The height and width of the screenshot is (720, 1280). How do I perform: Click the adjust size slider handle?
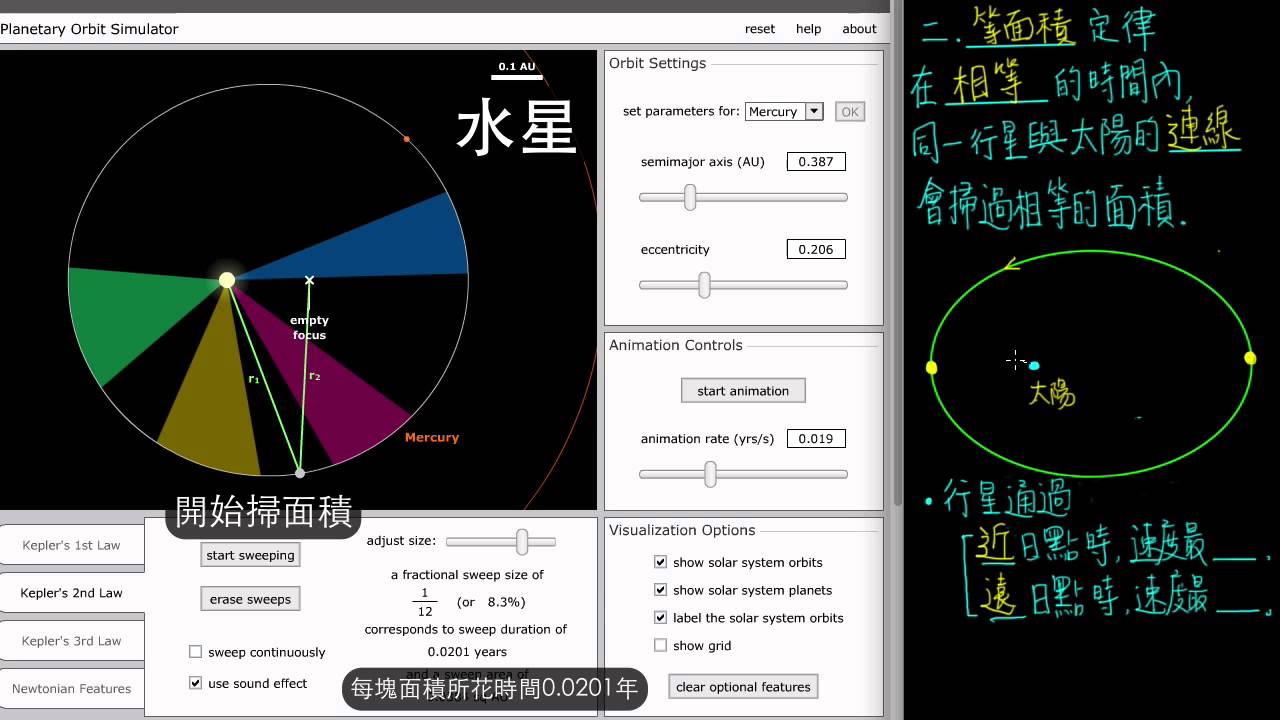pos(522,542)
